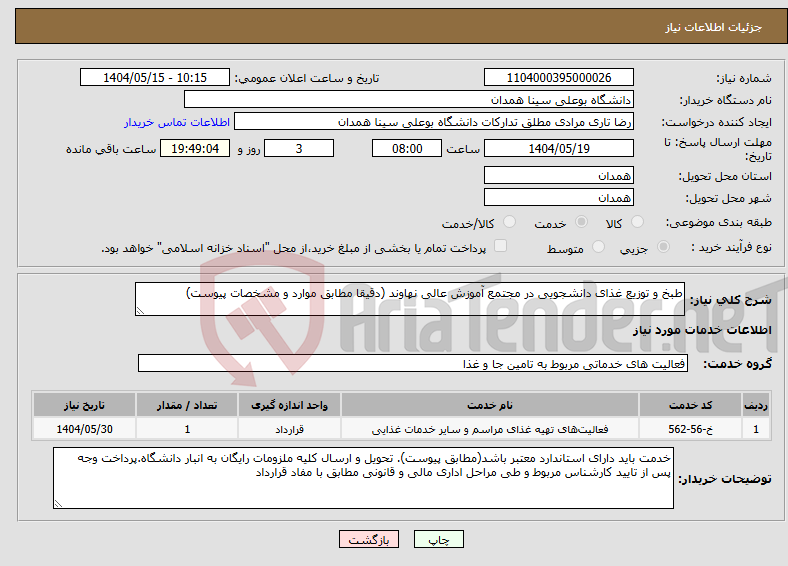Click the delivery city field همدان
Viewport: 788px width, 566px height.
click(x=559, y=197)
